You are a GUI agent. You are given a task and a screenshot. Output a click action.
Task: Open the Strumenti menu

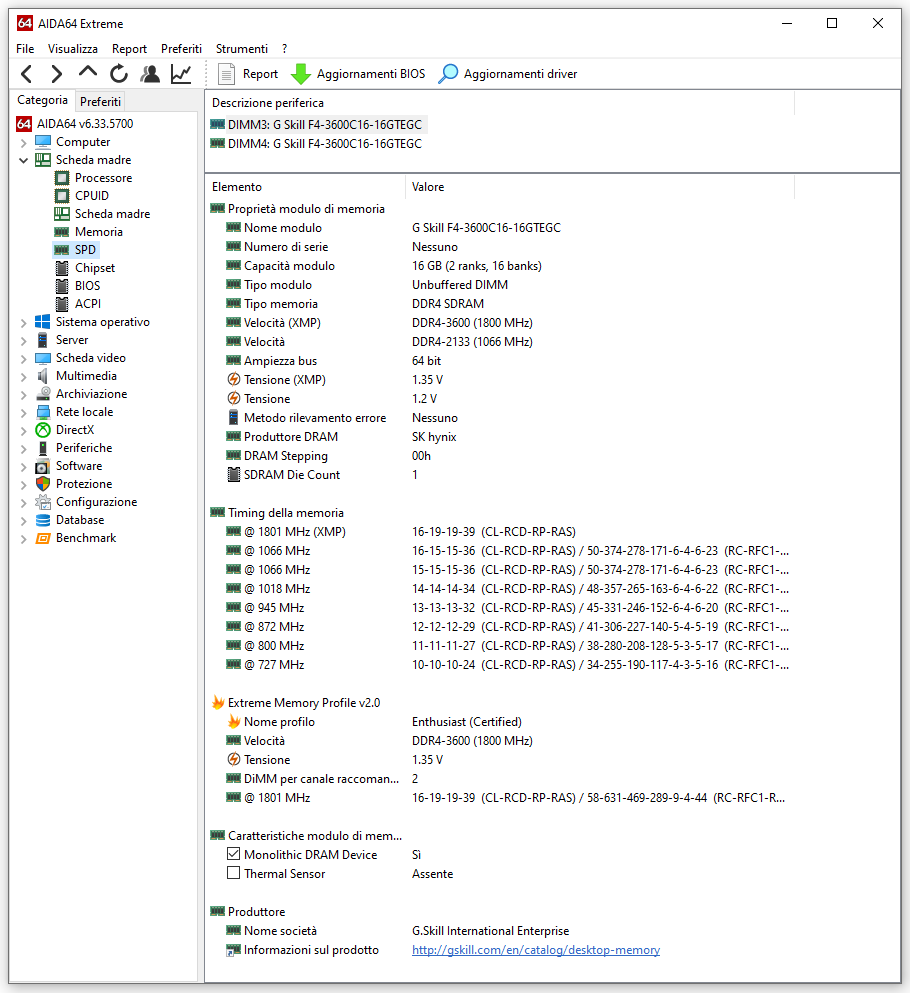[242, 49]
